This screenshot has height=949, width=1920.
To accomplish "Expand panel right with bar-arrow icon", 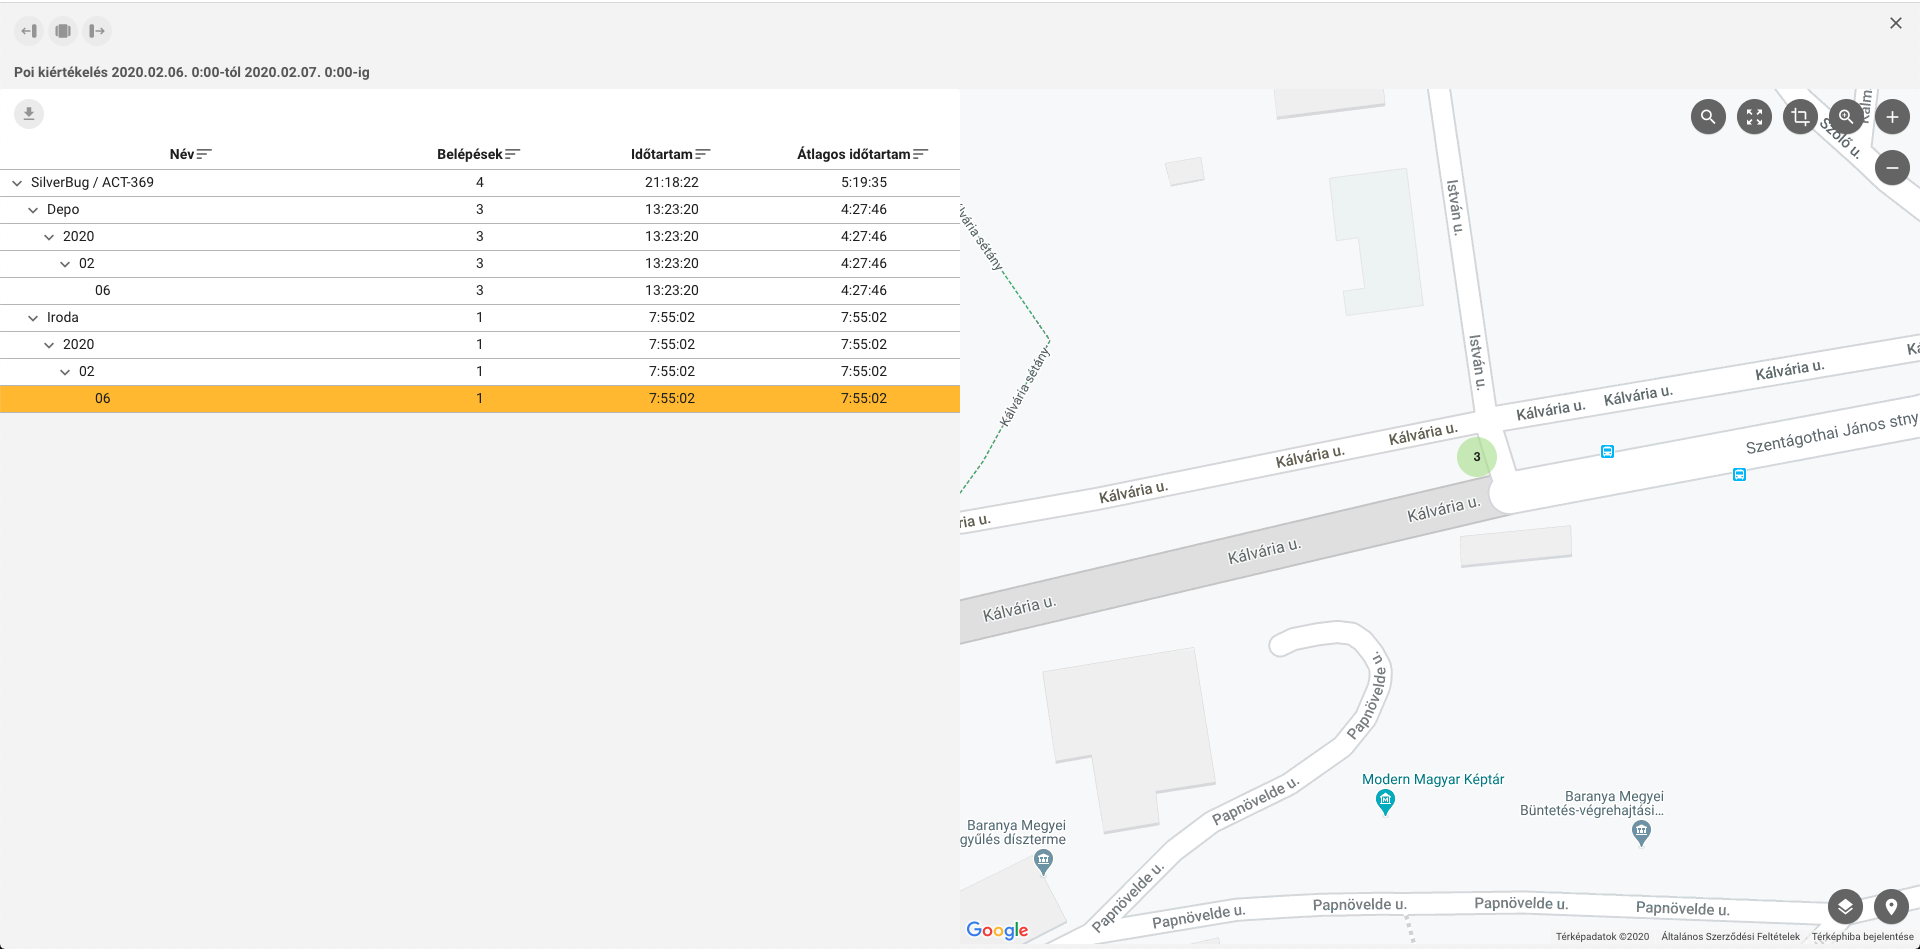I will pyautogui.click(x=97, y=31).
